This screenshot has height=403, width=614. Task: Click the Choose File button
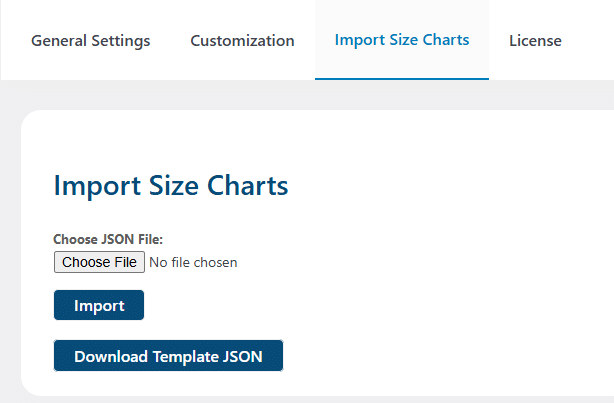99,262
